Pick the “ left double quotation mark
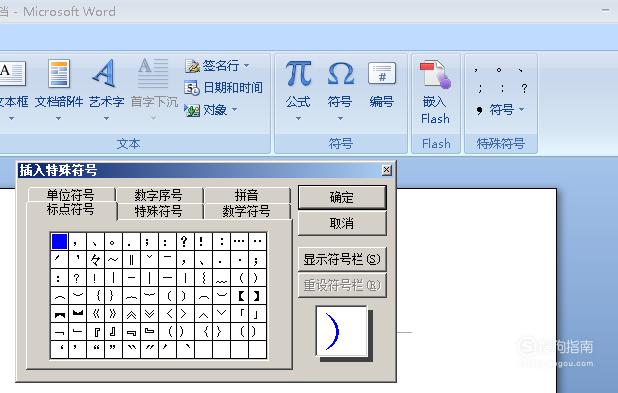 coord(95,349)
